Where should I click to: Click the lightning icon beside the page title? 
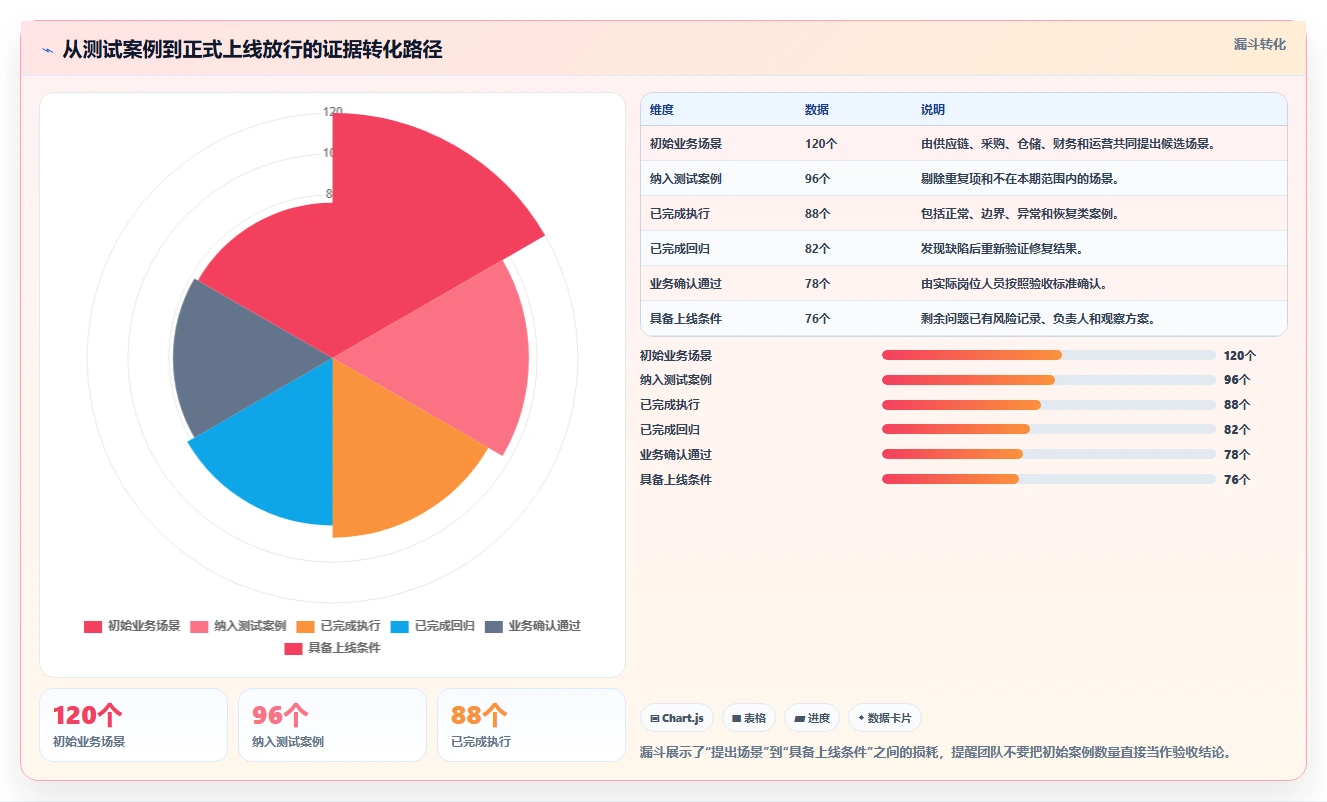47,50
